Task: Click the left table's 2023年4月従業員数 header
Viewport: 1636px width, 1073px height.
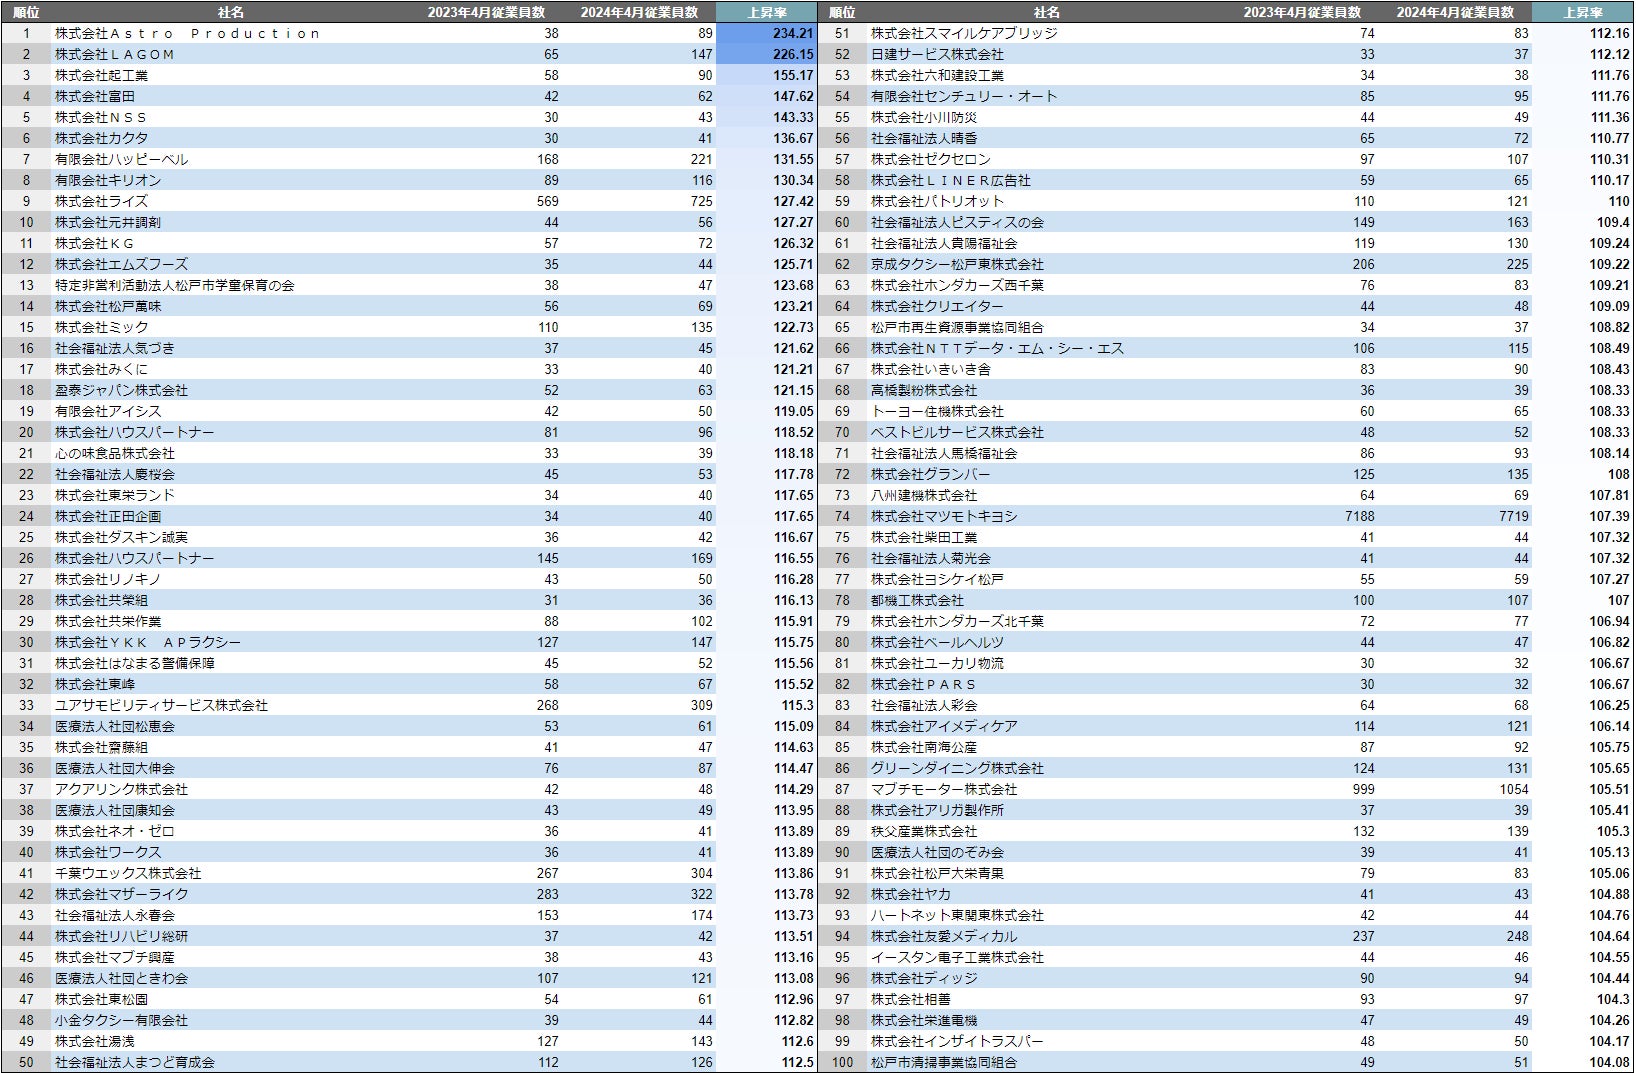Action: coord(486,12)
